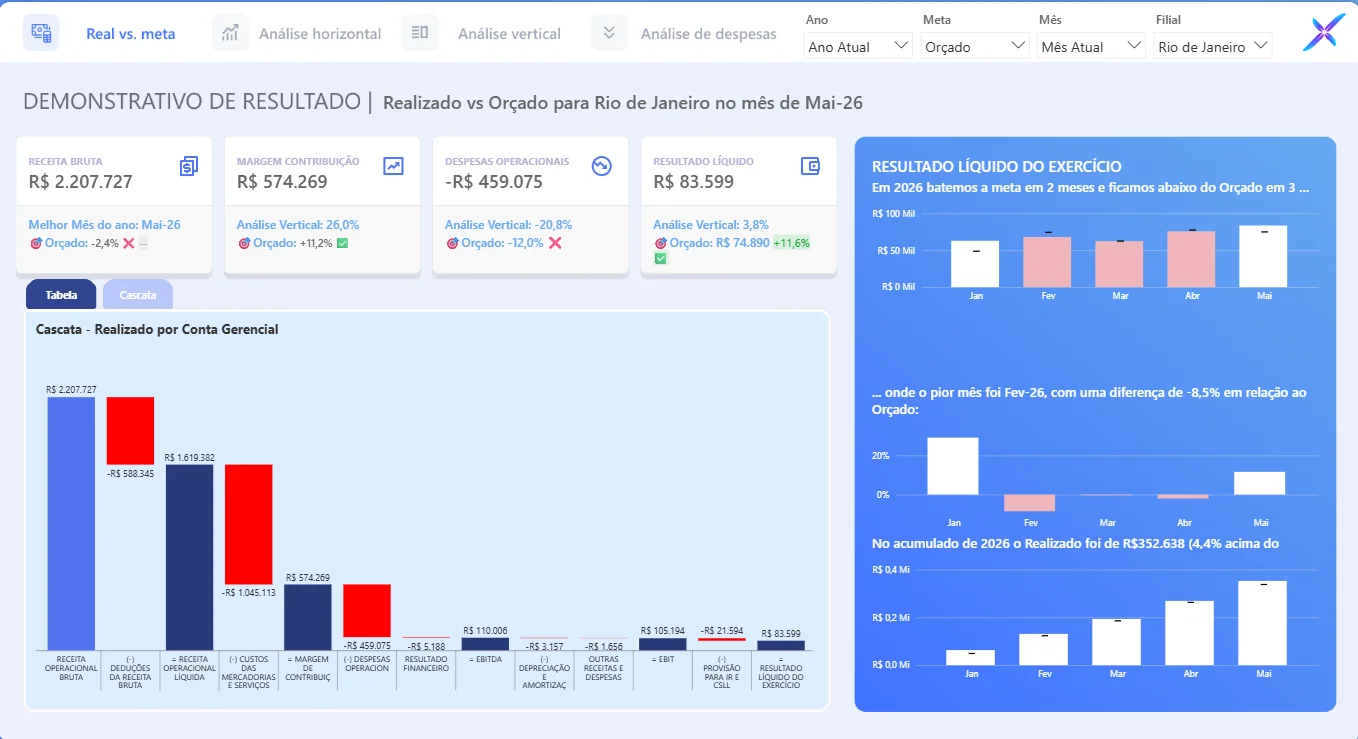Open the Ano dropdown

[858, 46]
